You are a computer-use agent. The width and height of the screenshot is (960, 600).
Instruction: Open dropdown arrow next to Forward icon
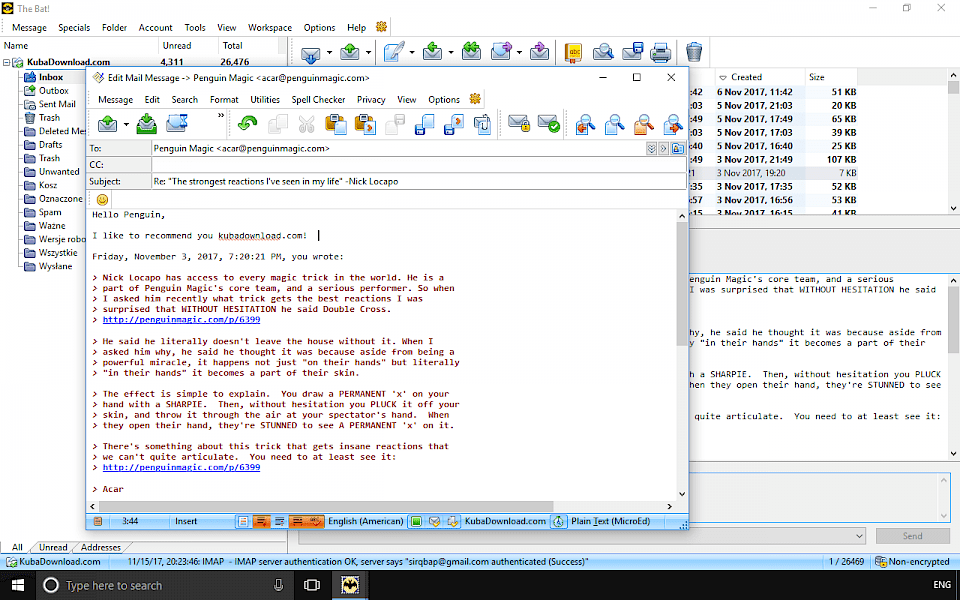pyautogui.click(x=519, y=53)
